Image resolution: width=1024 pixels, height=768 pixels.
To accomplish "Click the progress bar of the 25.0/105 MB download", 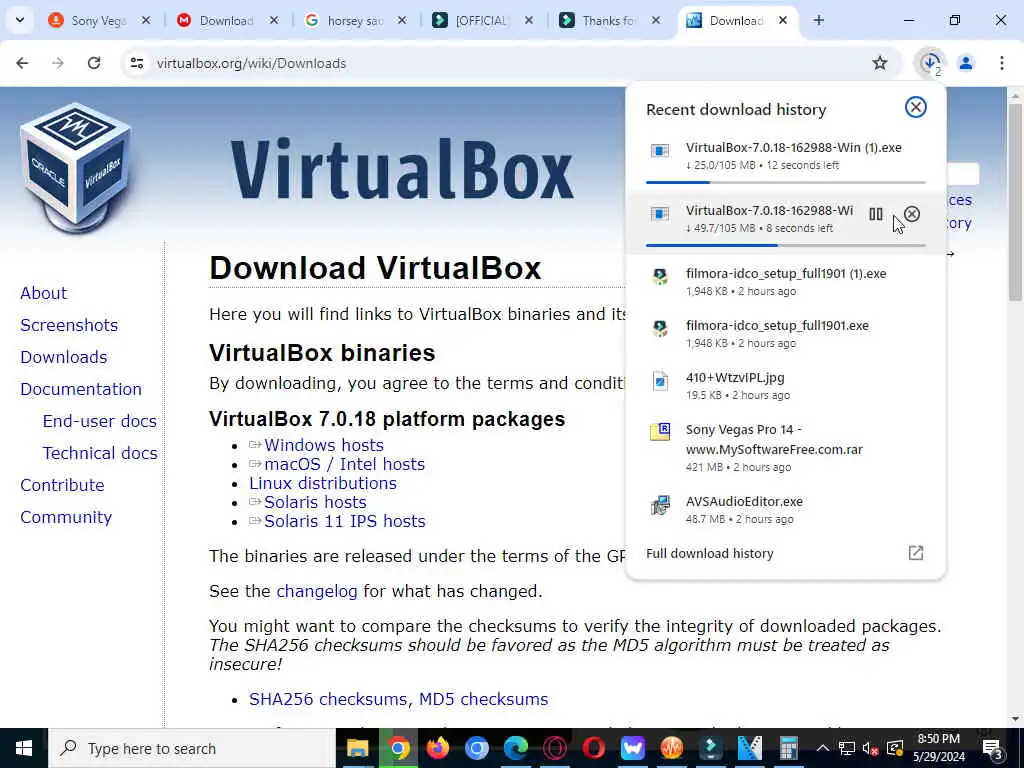I will click(786, 182).
